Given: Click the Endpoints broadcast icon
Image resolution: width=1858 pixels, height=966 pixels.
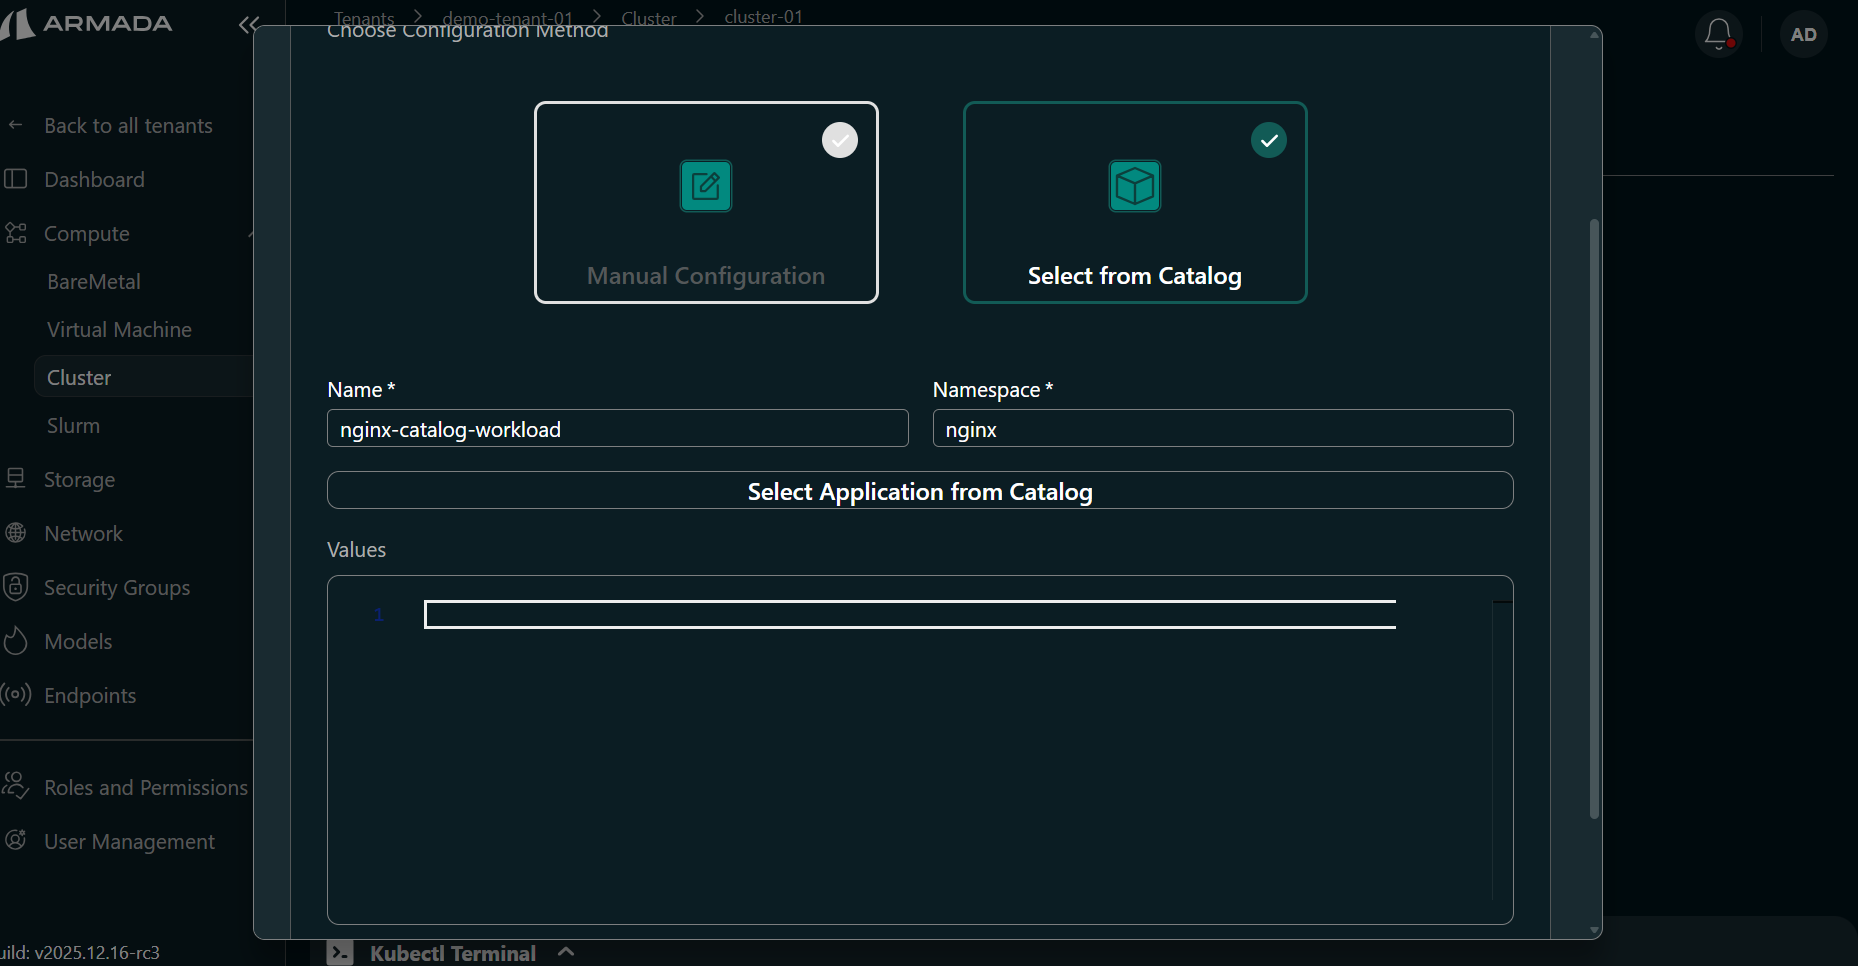Looking at the screenshot, I should pos(16,695).
